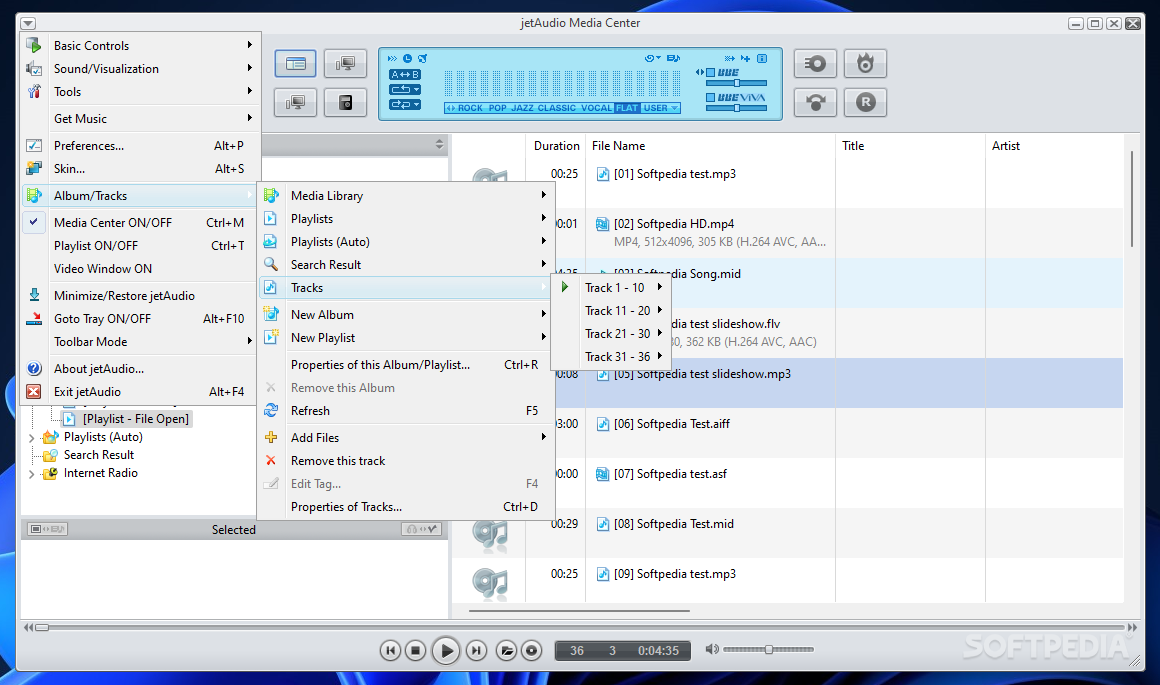The height and width of the screenshot is (685, 1160).
Task: Skip to the next track
Action: (476, 651)
